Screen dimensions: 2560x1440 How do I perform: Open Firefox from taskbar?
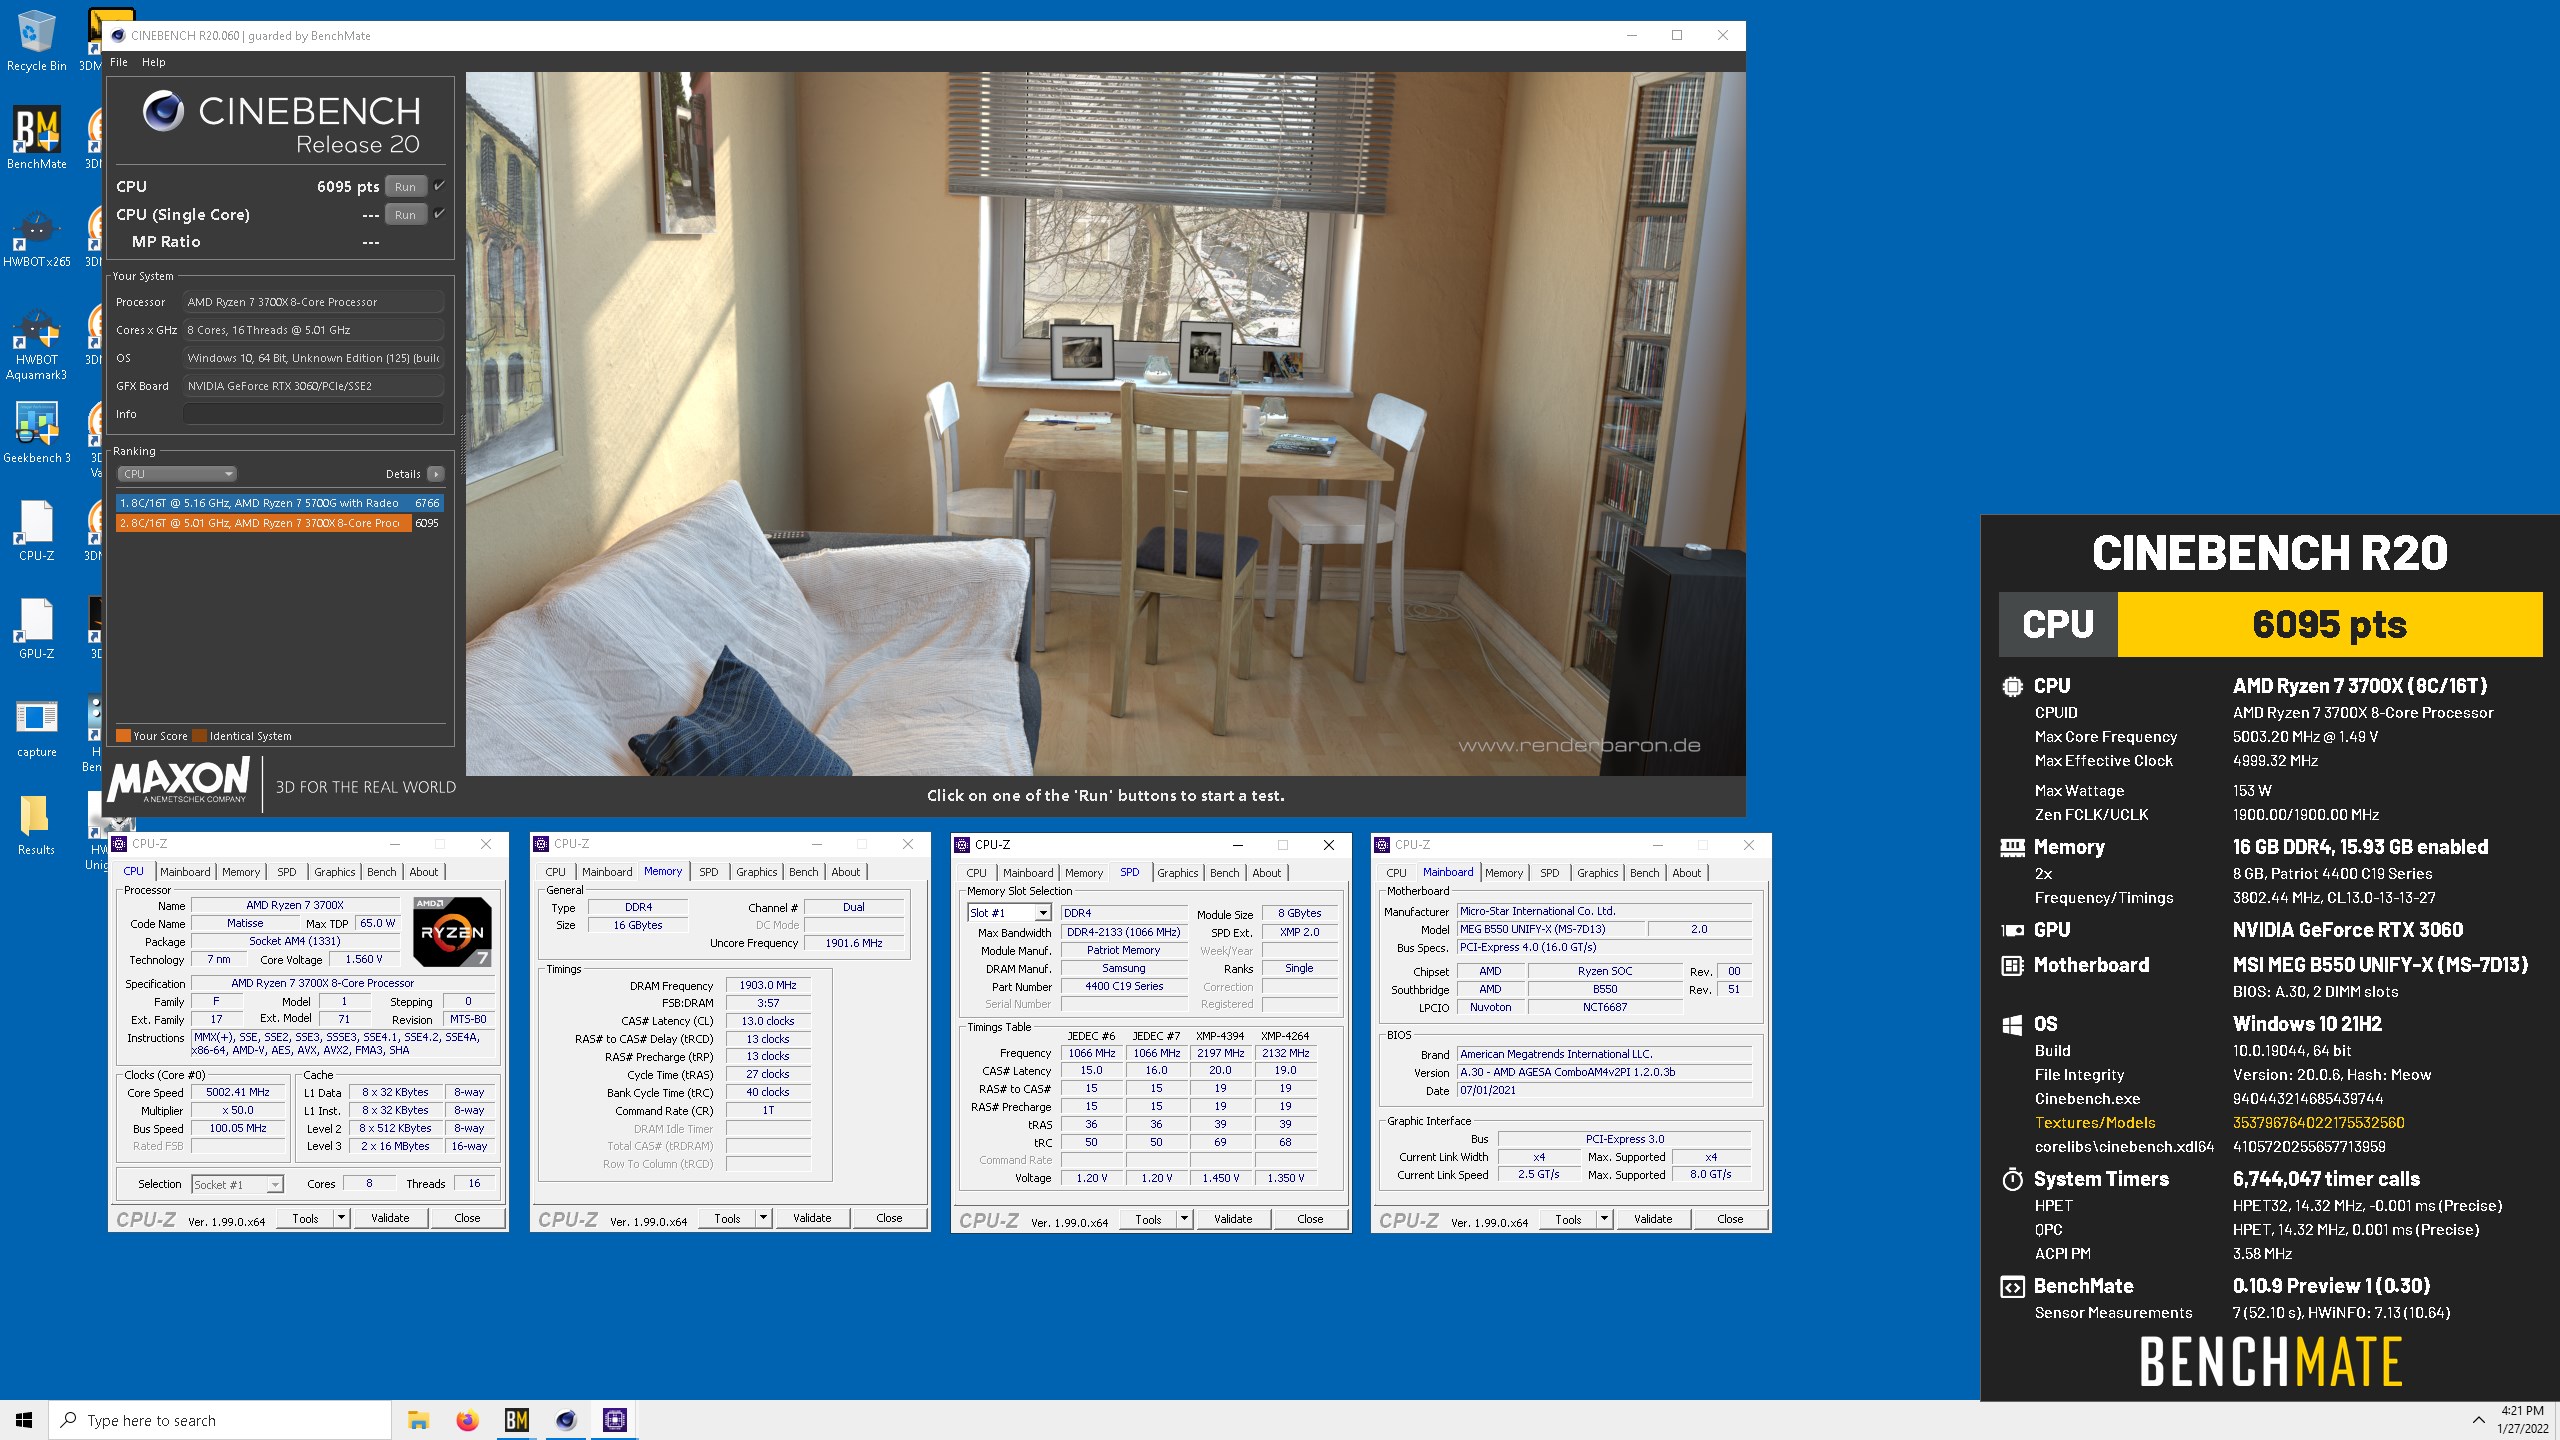(467, 1420)
